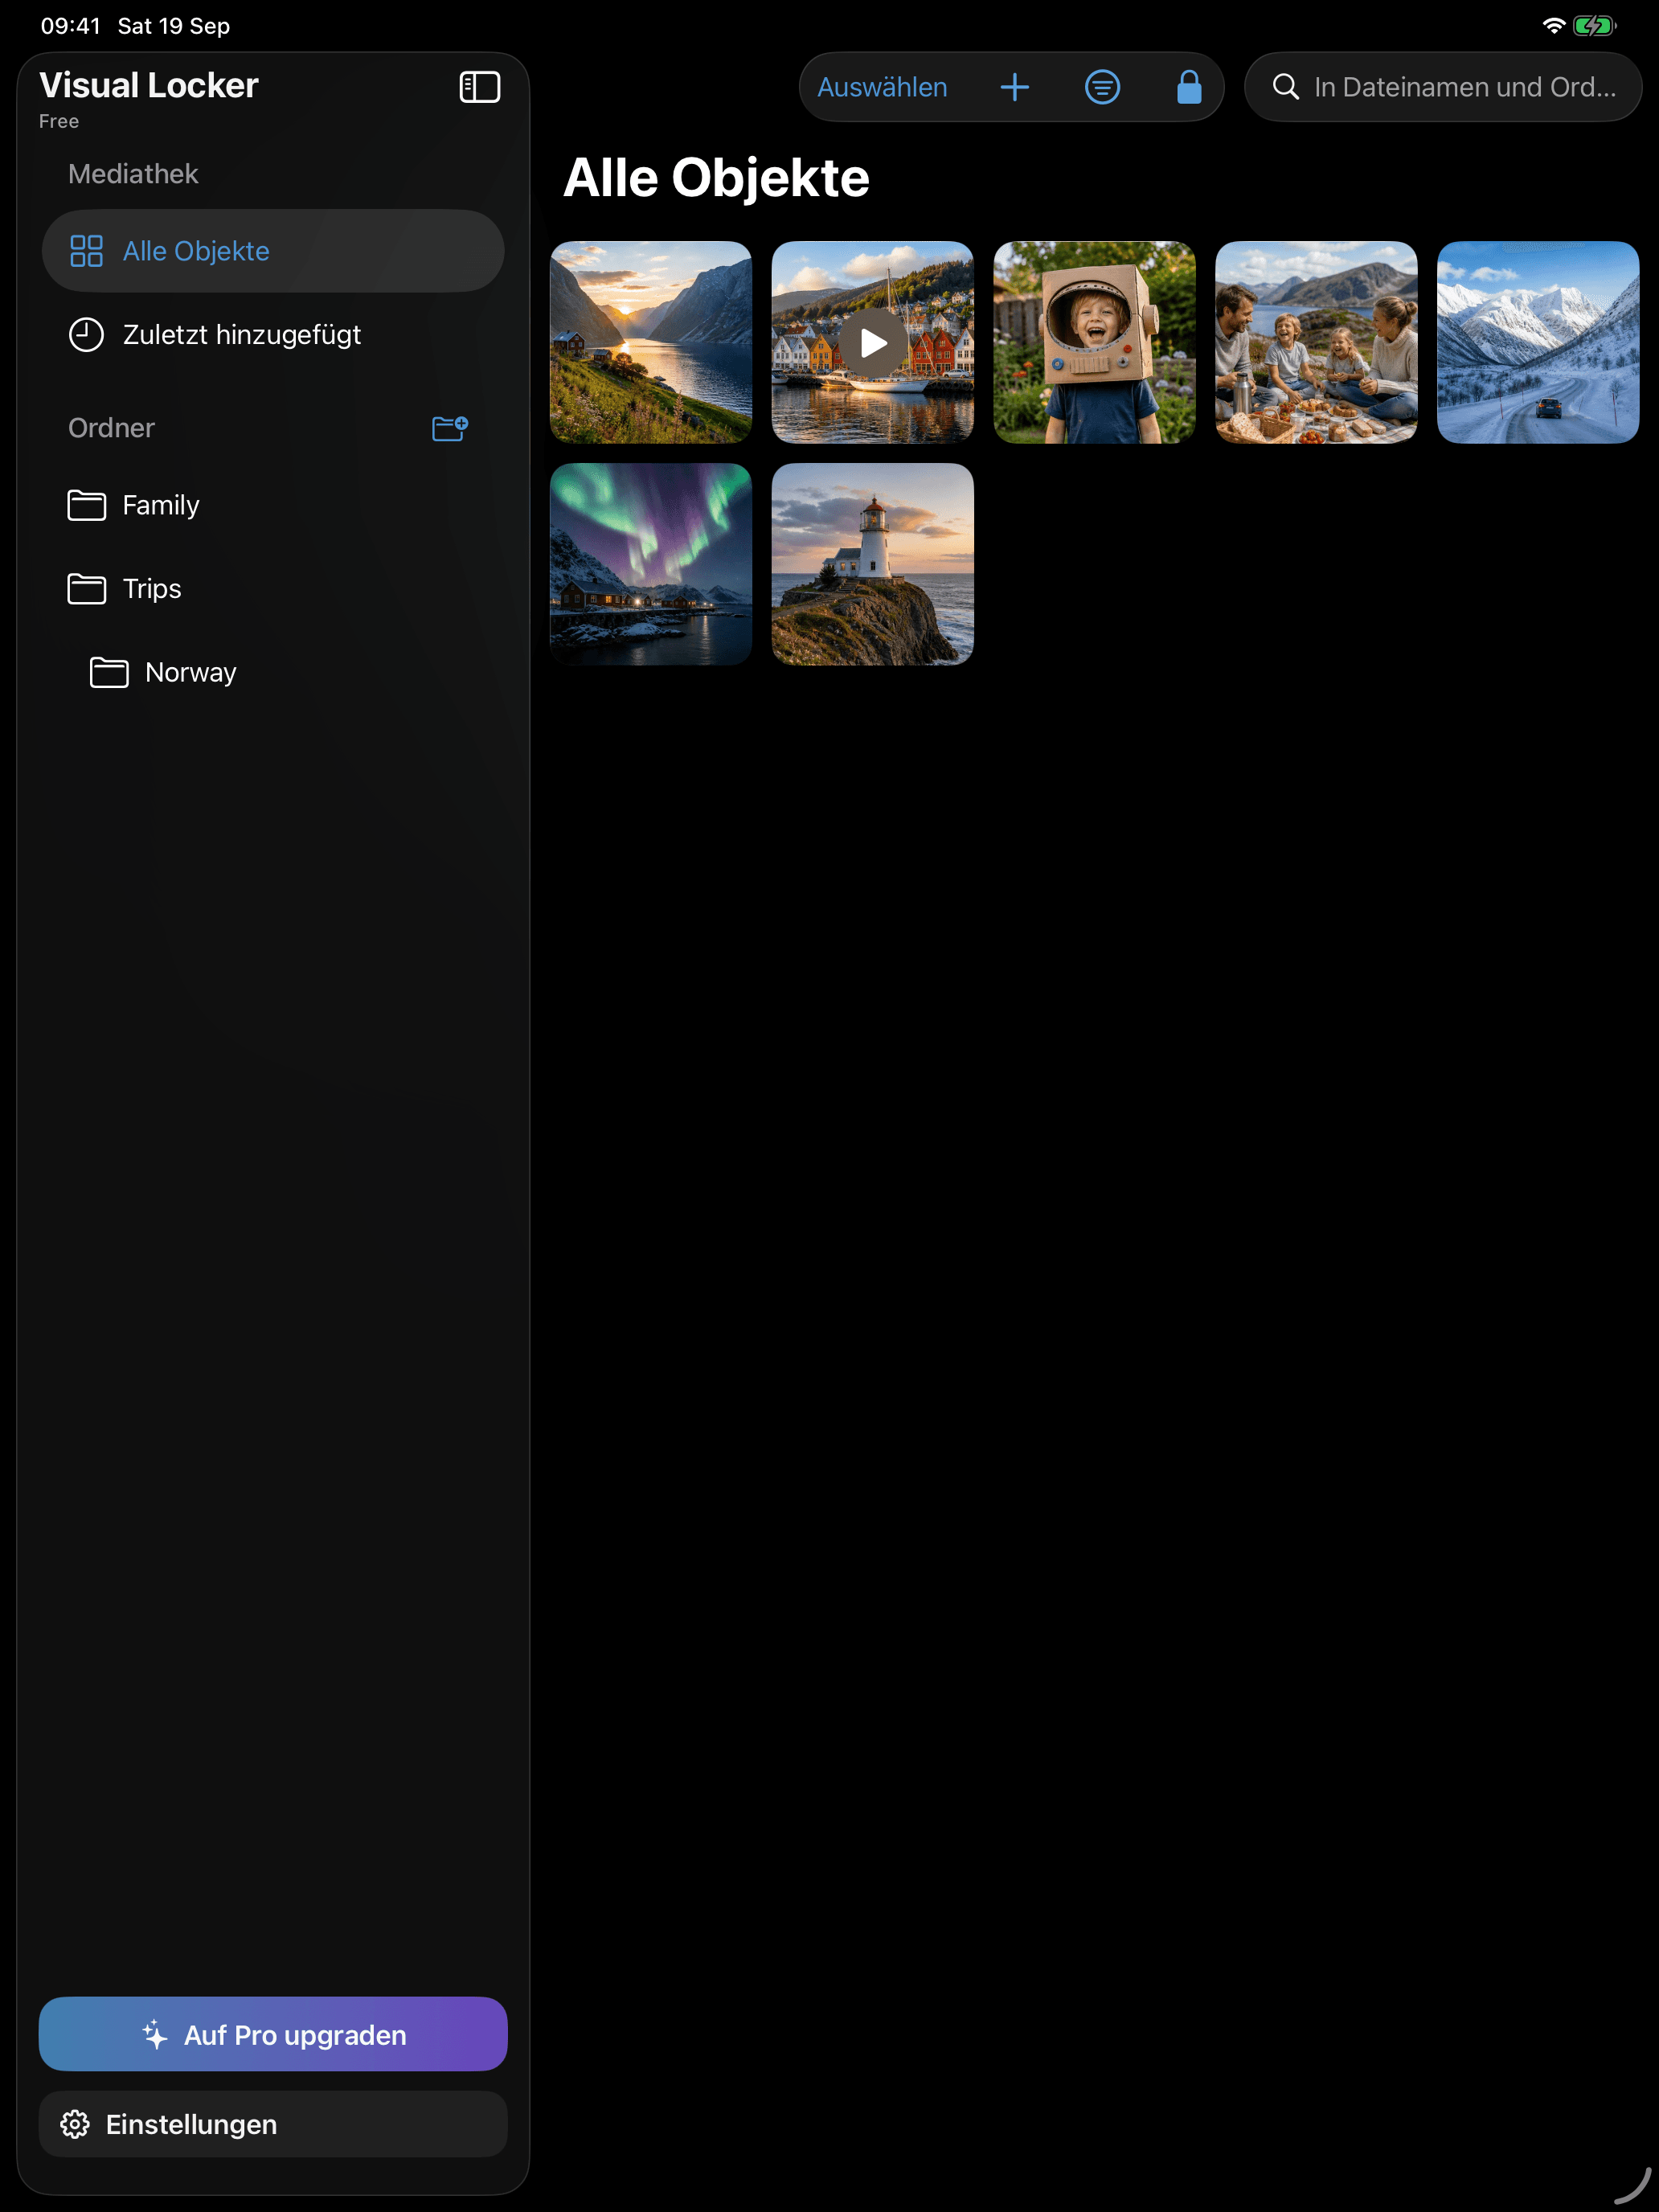This screenshot has height=2212, width=1659.
Task: Tap the plus icon to add media
Action: coord(1014,87)
